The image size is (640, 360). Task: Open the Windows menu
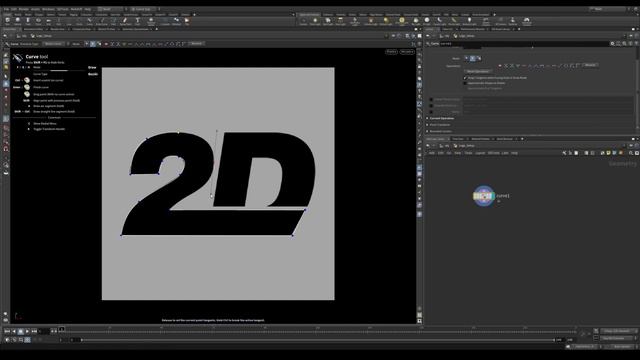48,9
